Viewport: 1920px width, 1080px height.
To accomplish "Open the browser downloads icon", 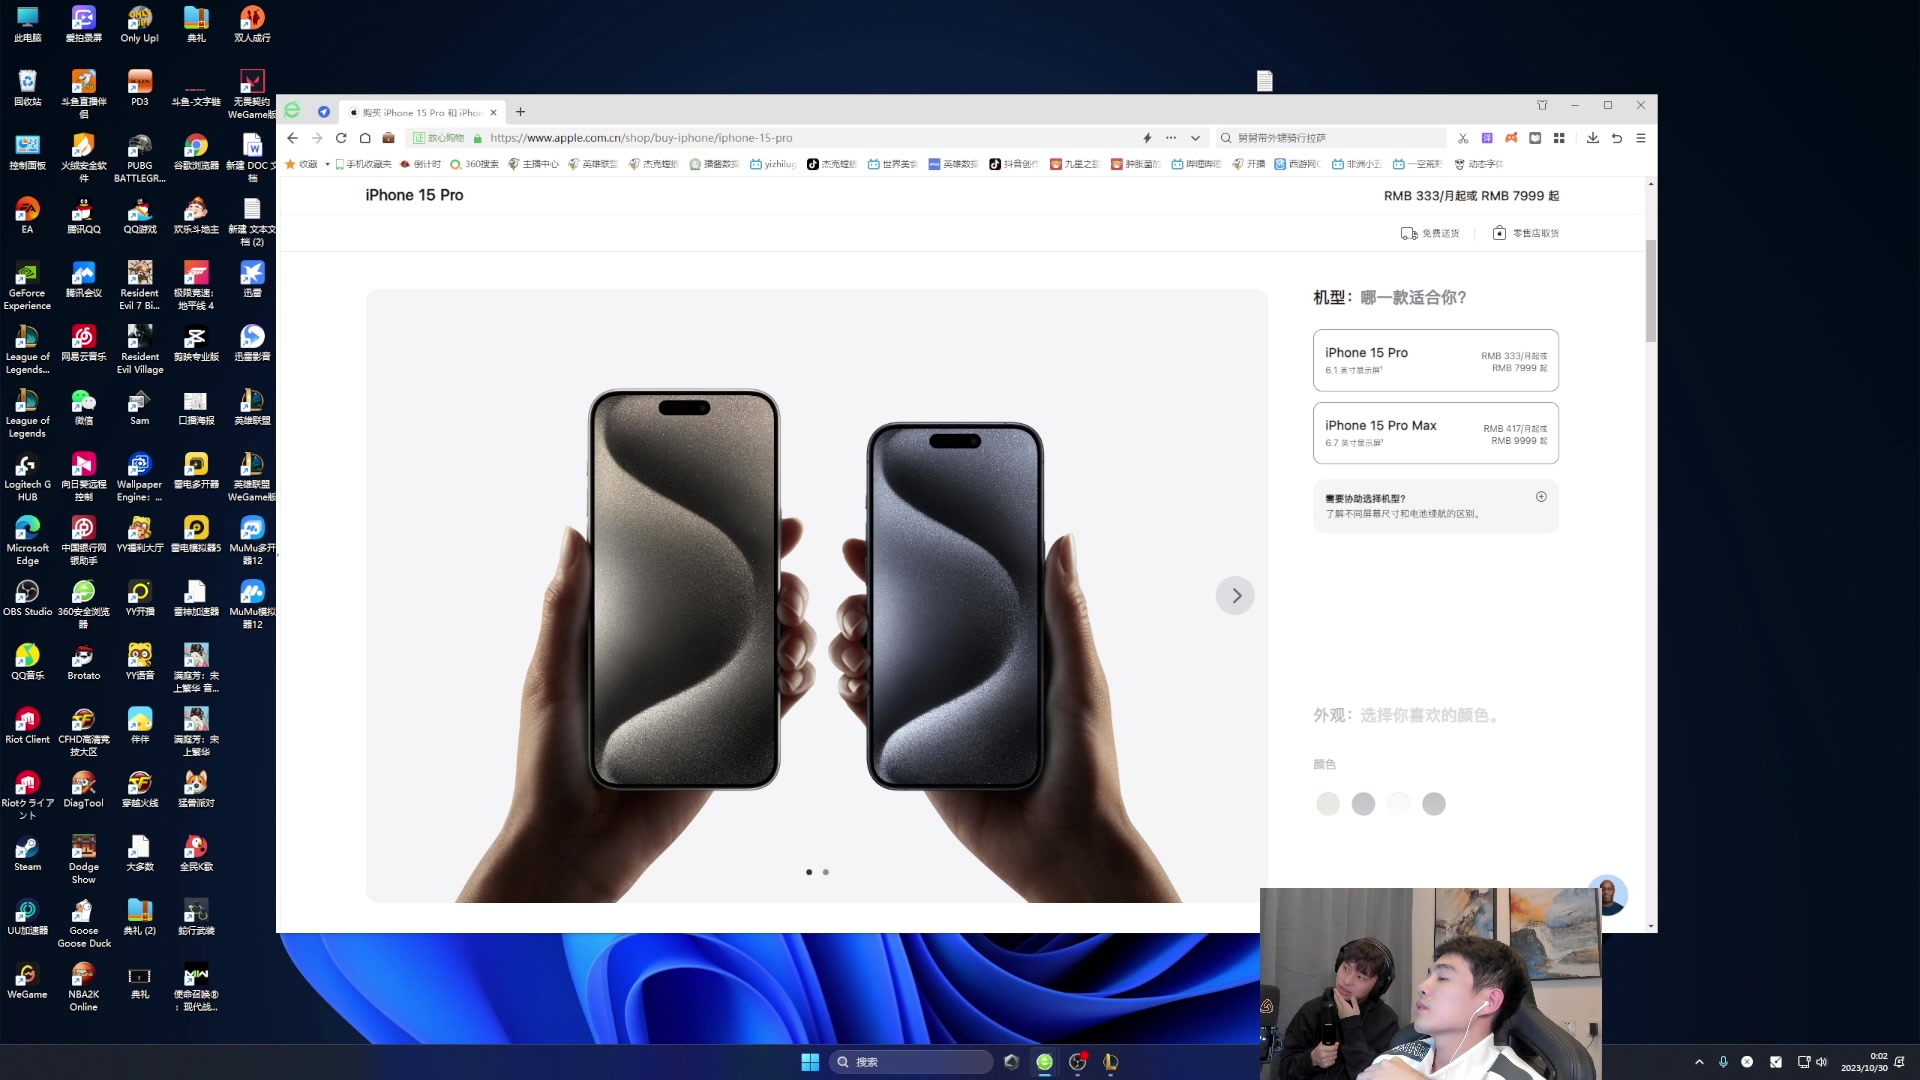I will coord(1593,138).
